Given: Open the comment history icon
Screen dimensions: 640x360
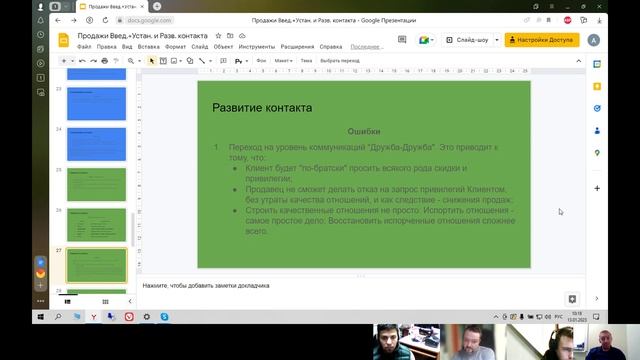Looking at the screenshot, I should pyautogui.click(x=402, y=40).
